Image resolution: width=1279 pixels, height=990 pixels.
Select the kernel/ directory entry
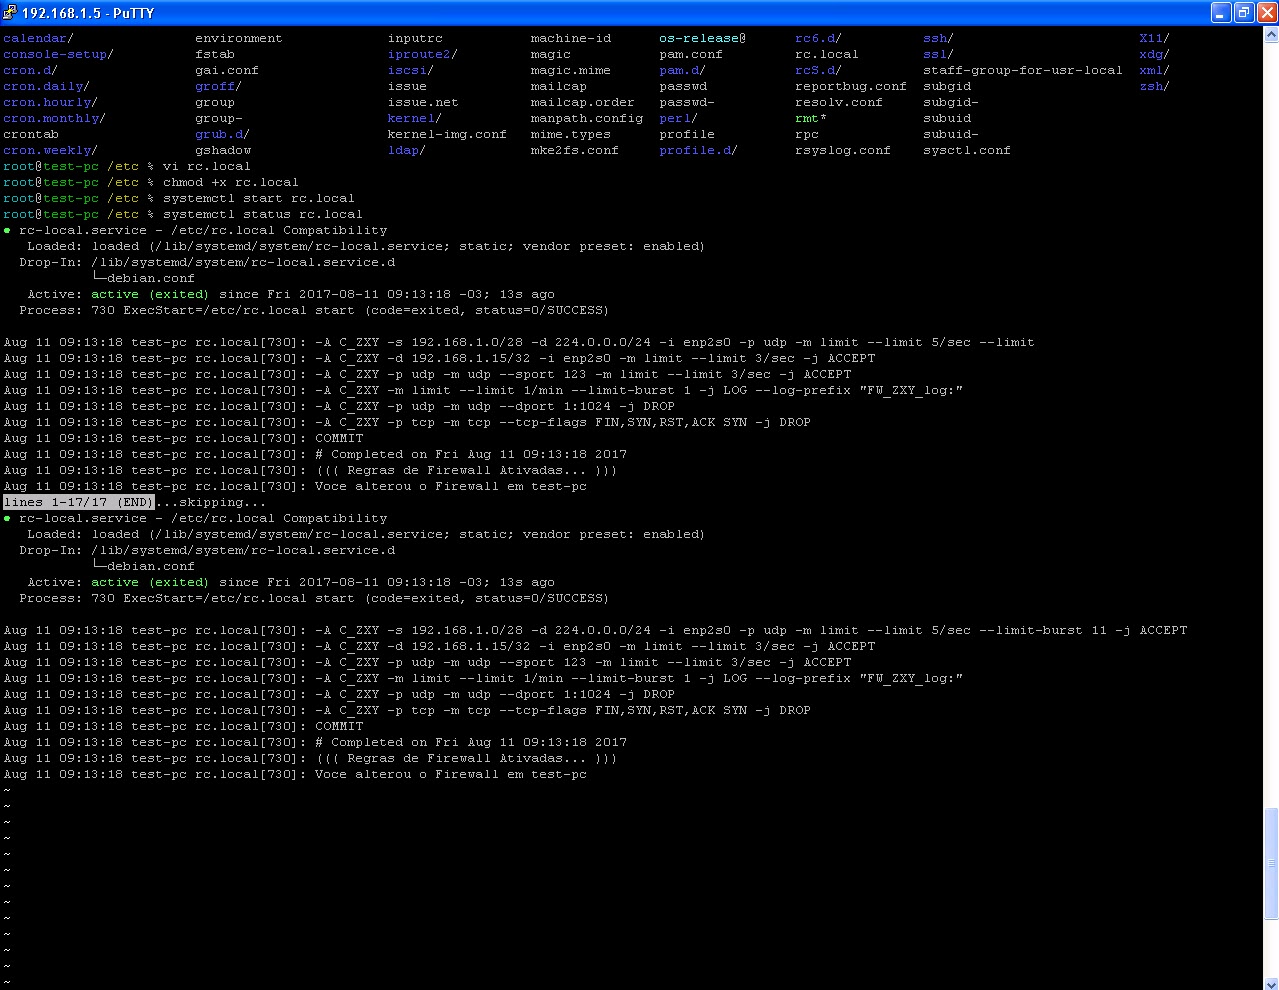tap(411, 118)
